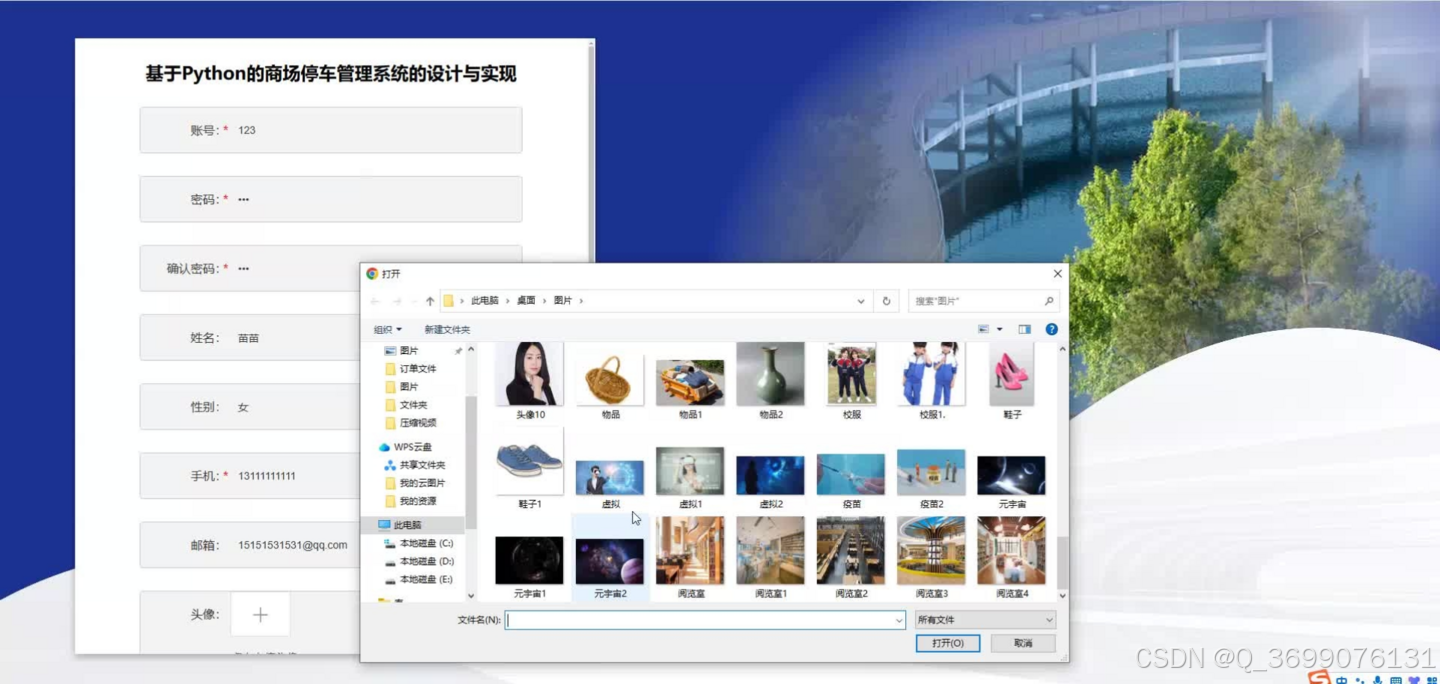Screen dimensions: 1440x684
Task: Click the forward navigation arrow
Action: pyautogui.click(x=397, y=301)
